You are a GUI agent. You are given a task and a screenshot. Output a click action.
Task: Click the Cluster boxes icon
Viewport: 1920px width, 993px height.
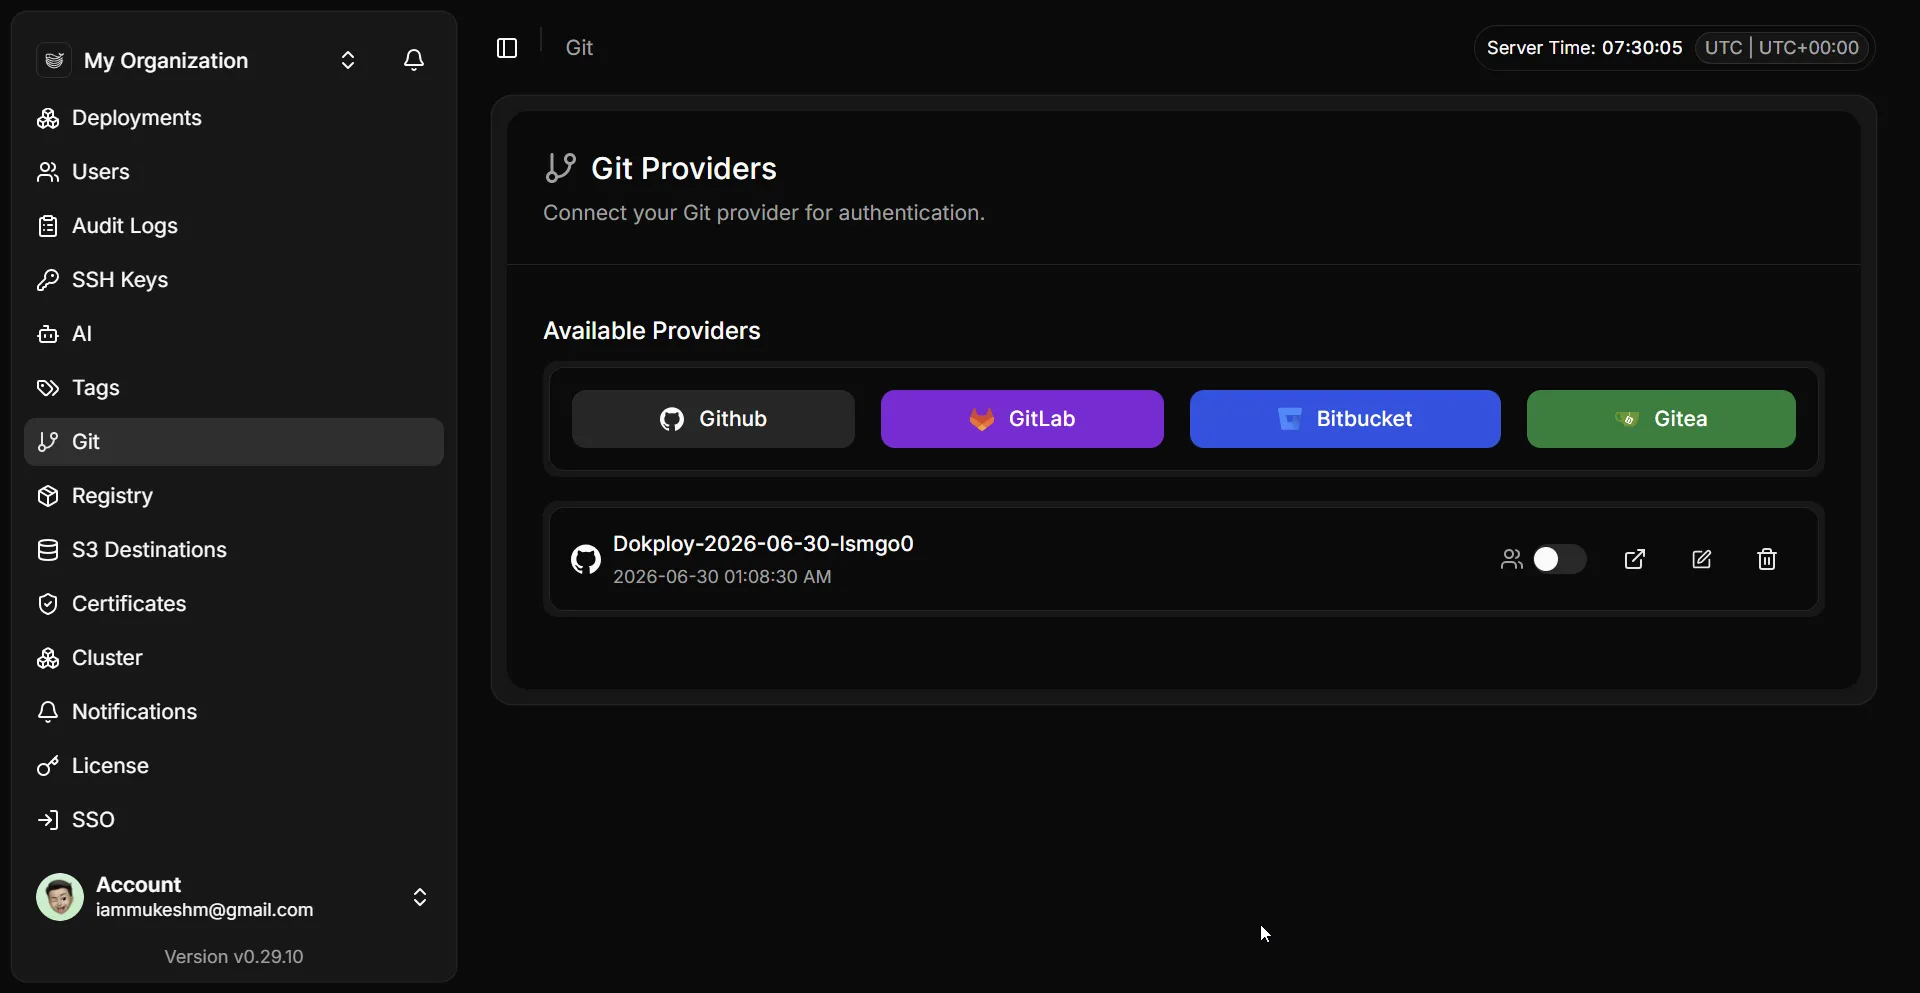(x=48, y=658)
